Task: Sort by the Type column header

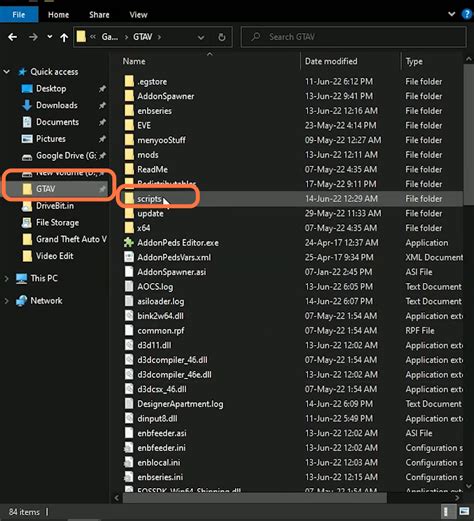Action: pyautogui.click(x=414, y=61)
